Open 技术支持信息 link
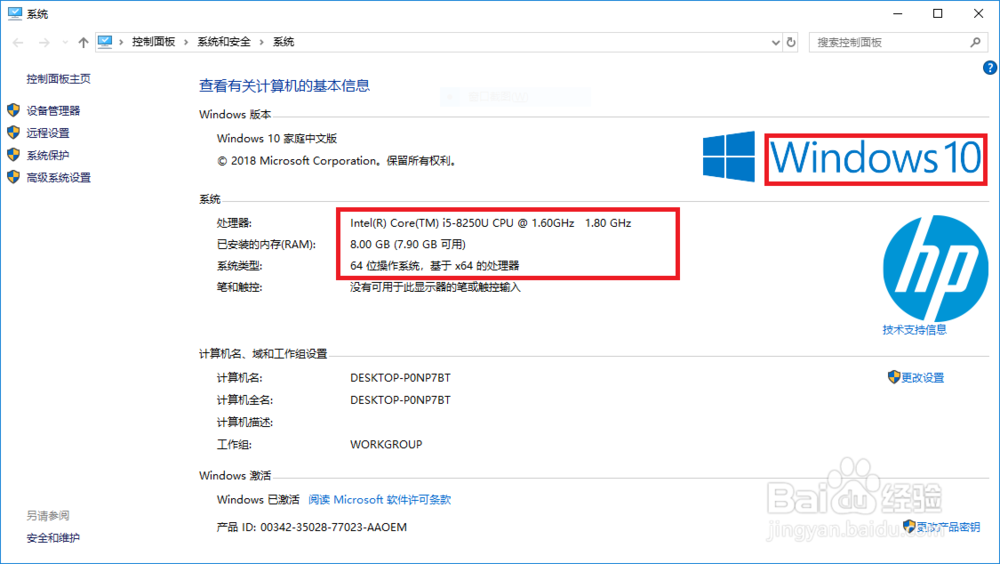 click(915, 330)
